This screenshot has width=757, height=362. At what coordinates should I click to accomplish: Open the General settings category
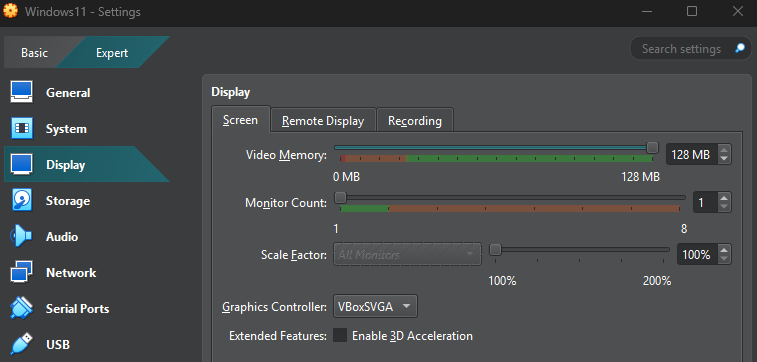(87, 92)
